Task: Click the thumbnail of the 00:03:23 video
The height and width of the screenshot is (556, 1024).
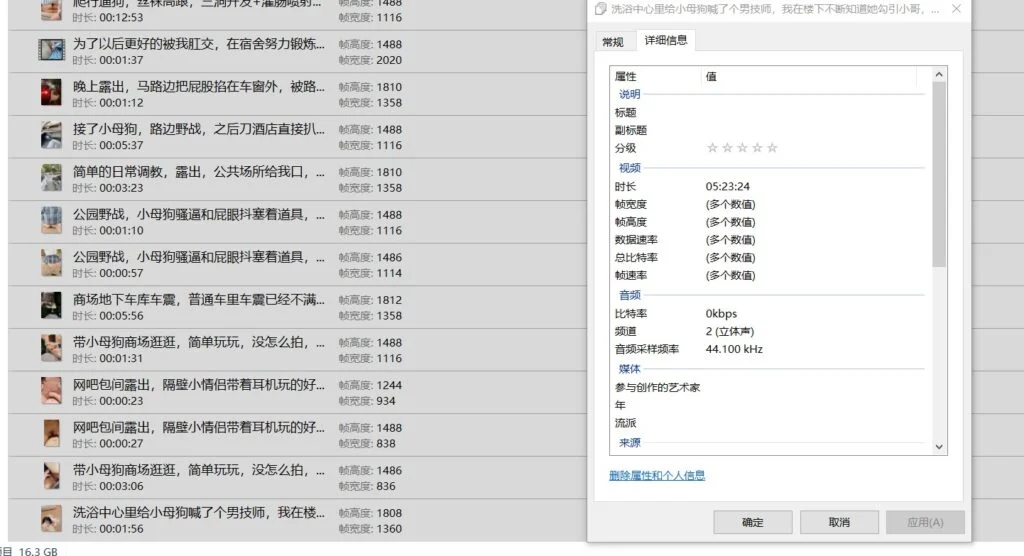Action: click(52, 179)
